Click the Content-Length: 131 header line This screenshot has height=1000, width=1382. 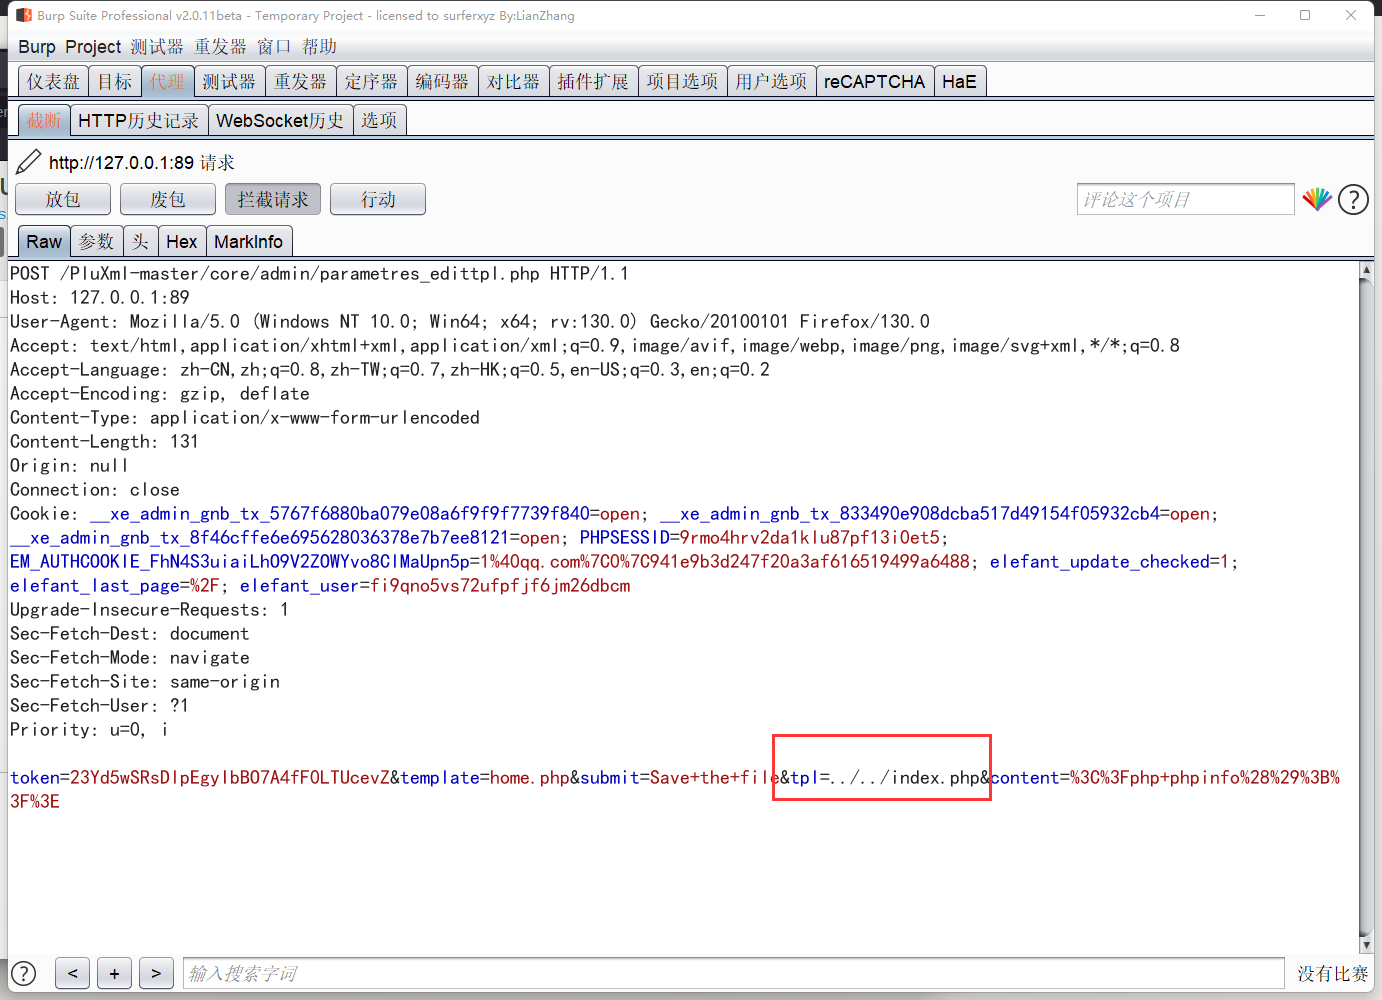tap(104, 441)
